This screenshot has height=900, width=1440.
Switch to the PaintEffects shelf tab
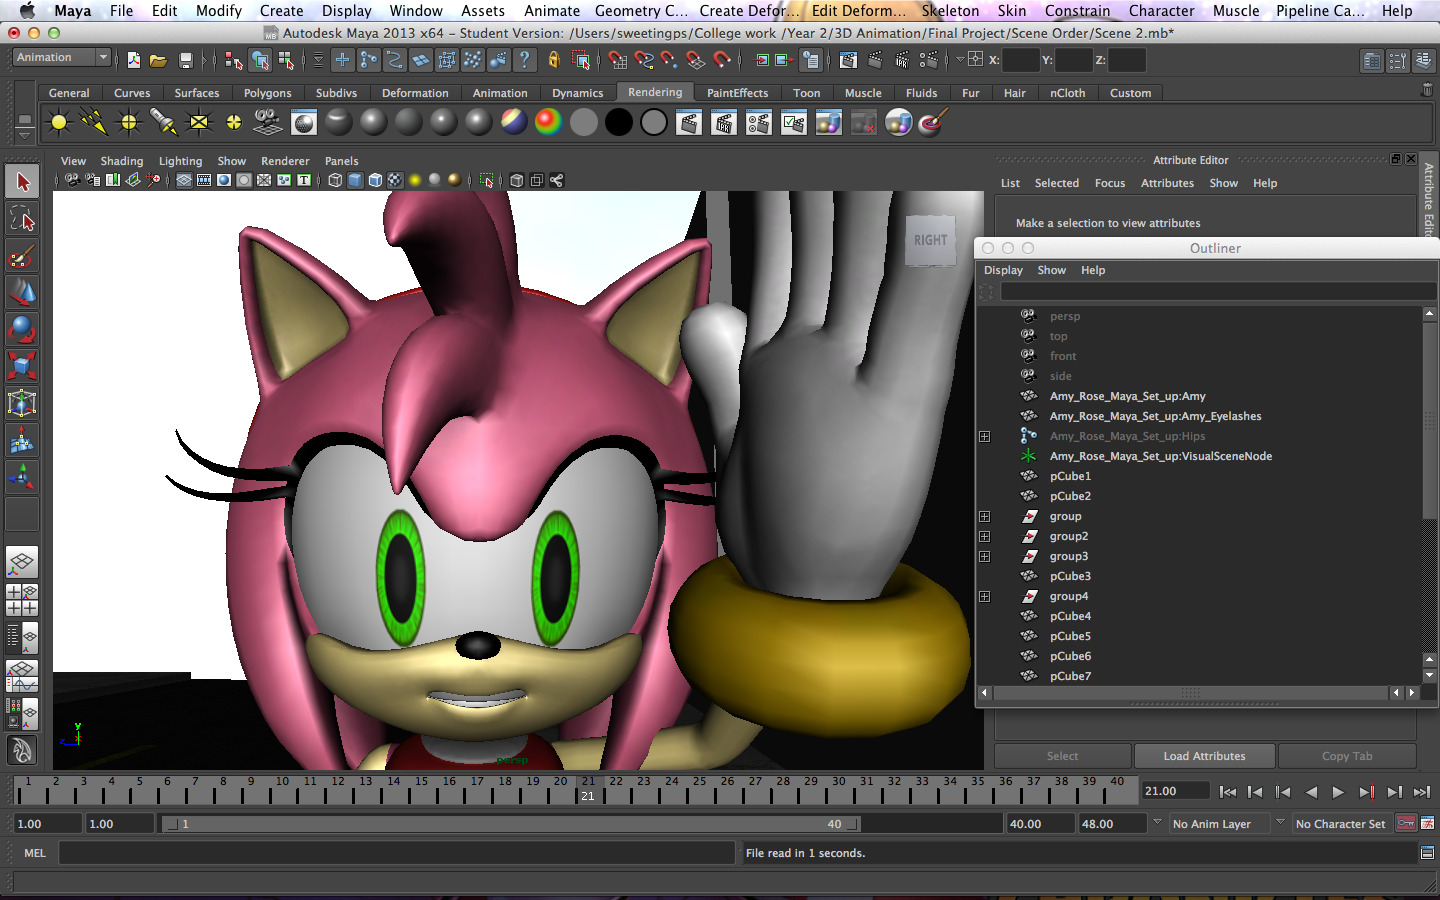tap(737, 92)
